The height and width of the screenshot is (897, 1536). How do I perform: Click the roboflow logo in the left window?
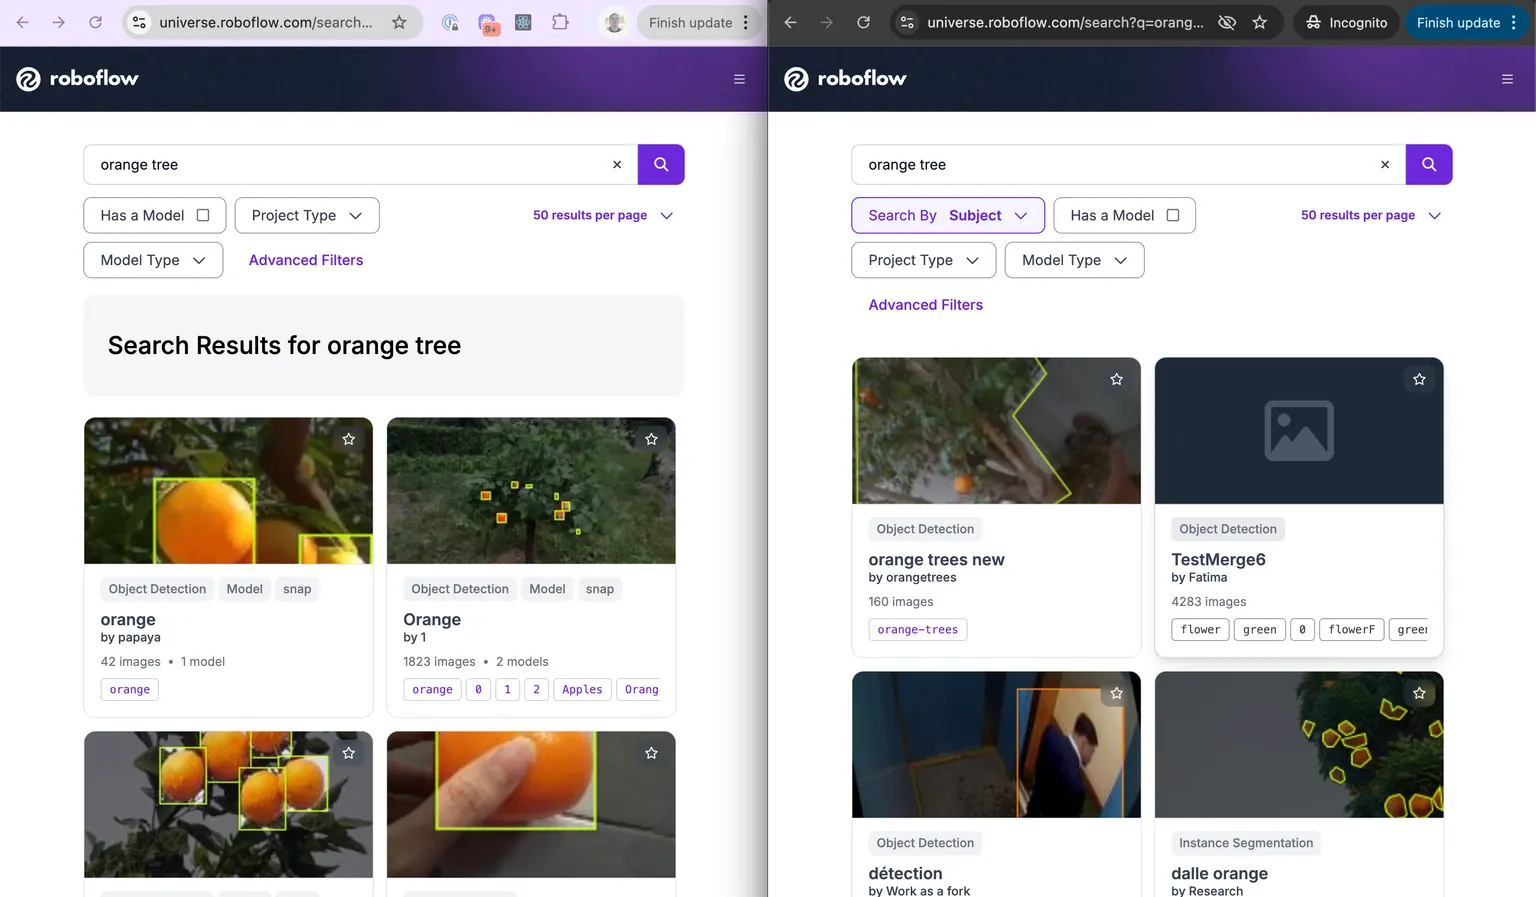(77, 78)
